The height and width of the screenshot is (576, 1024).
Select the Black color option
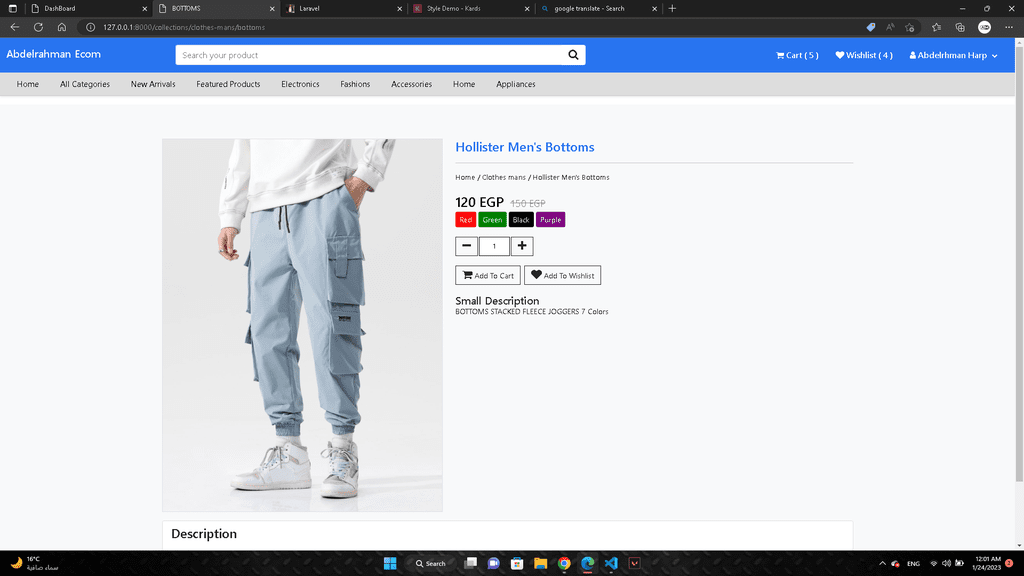point(521,220)
